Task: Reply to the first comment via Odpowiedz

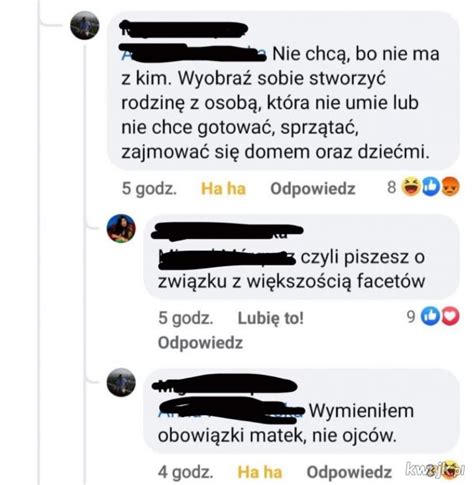Action: click(313, 189)
